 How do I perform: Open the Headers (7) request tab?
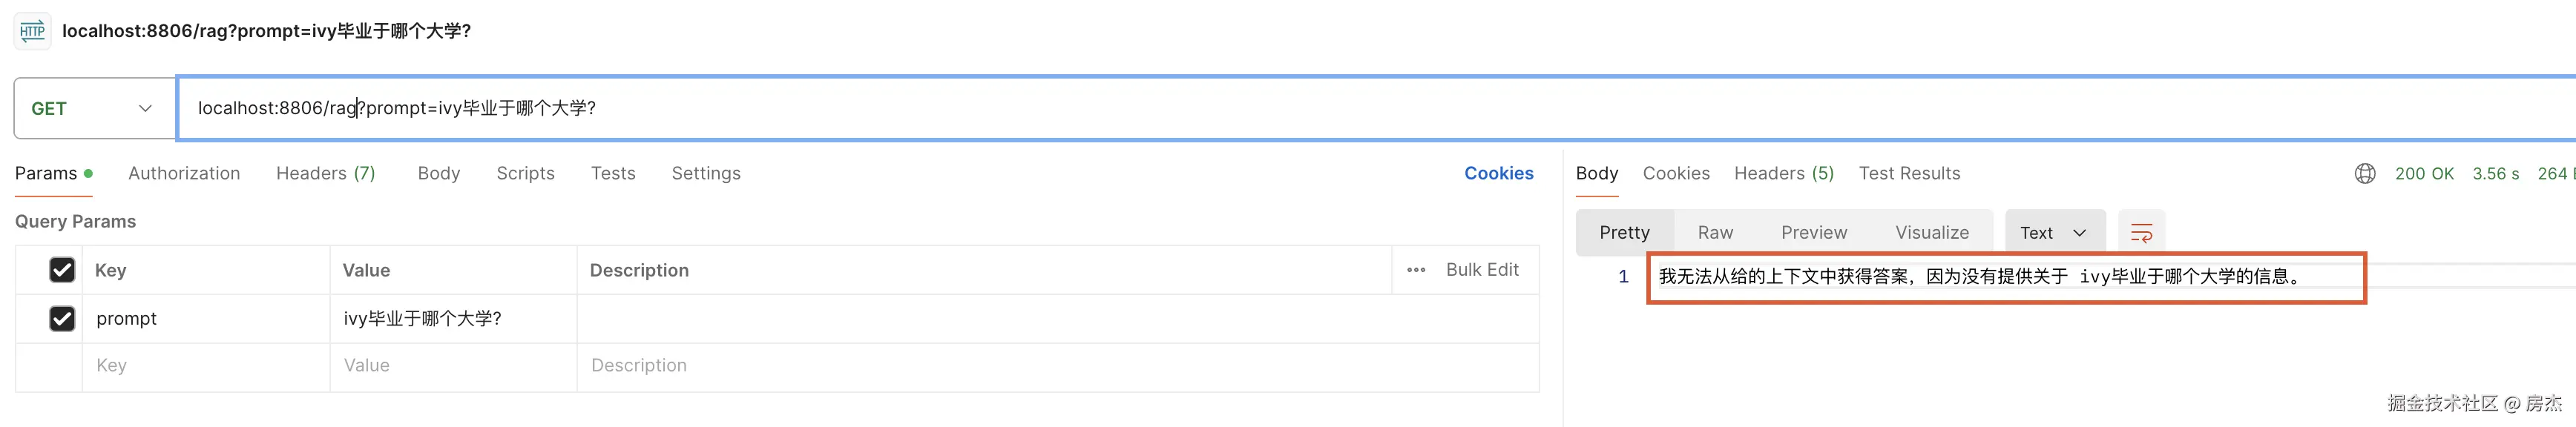point(325,174)
